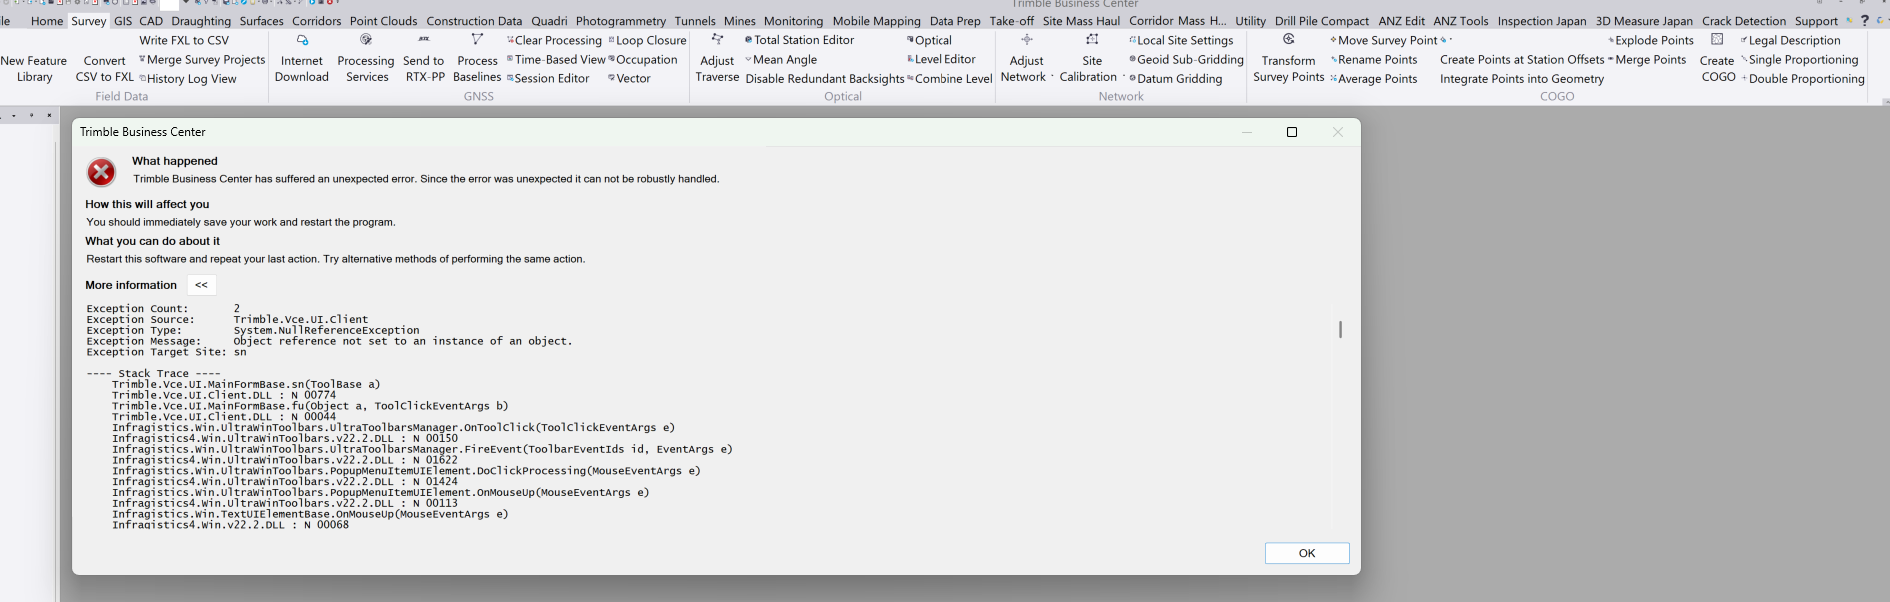This screenshot has width=1890, height=602.
Task: Open the Occupation spreadsheet command
Action: [643, 60]
